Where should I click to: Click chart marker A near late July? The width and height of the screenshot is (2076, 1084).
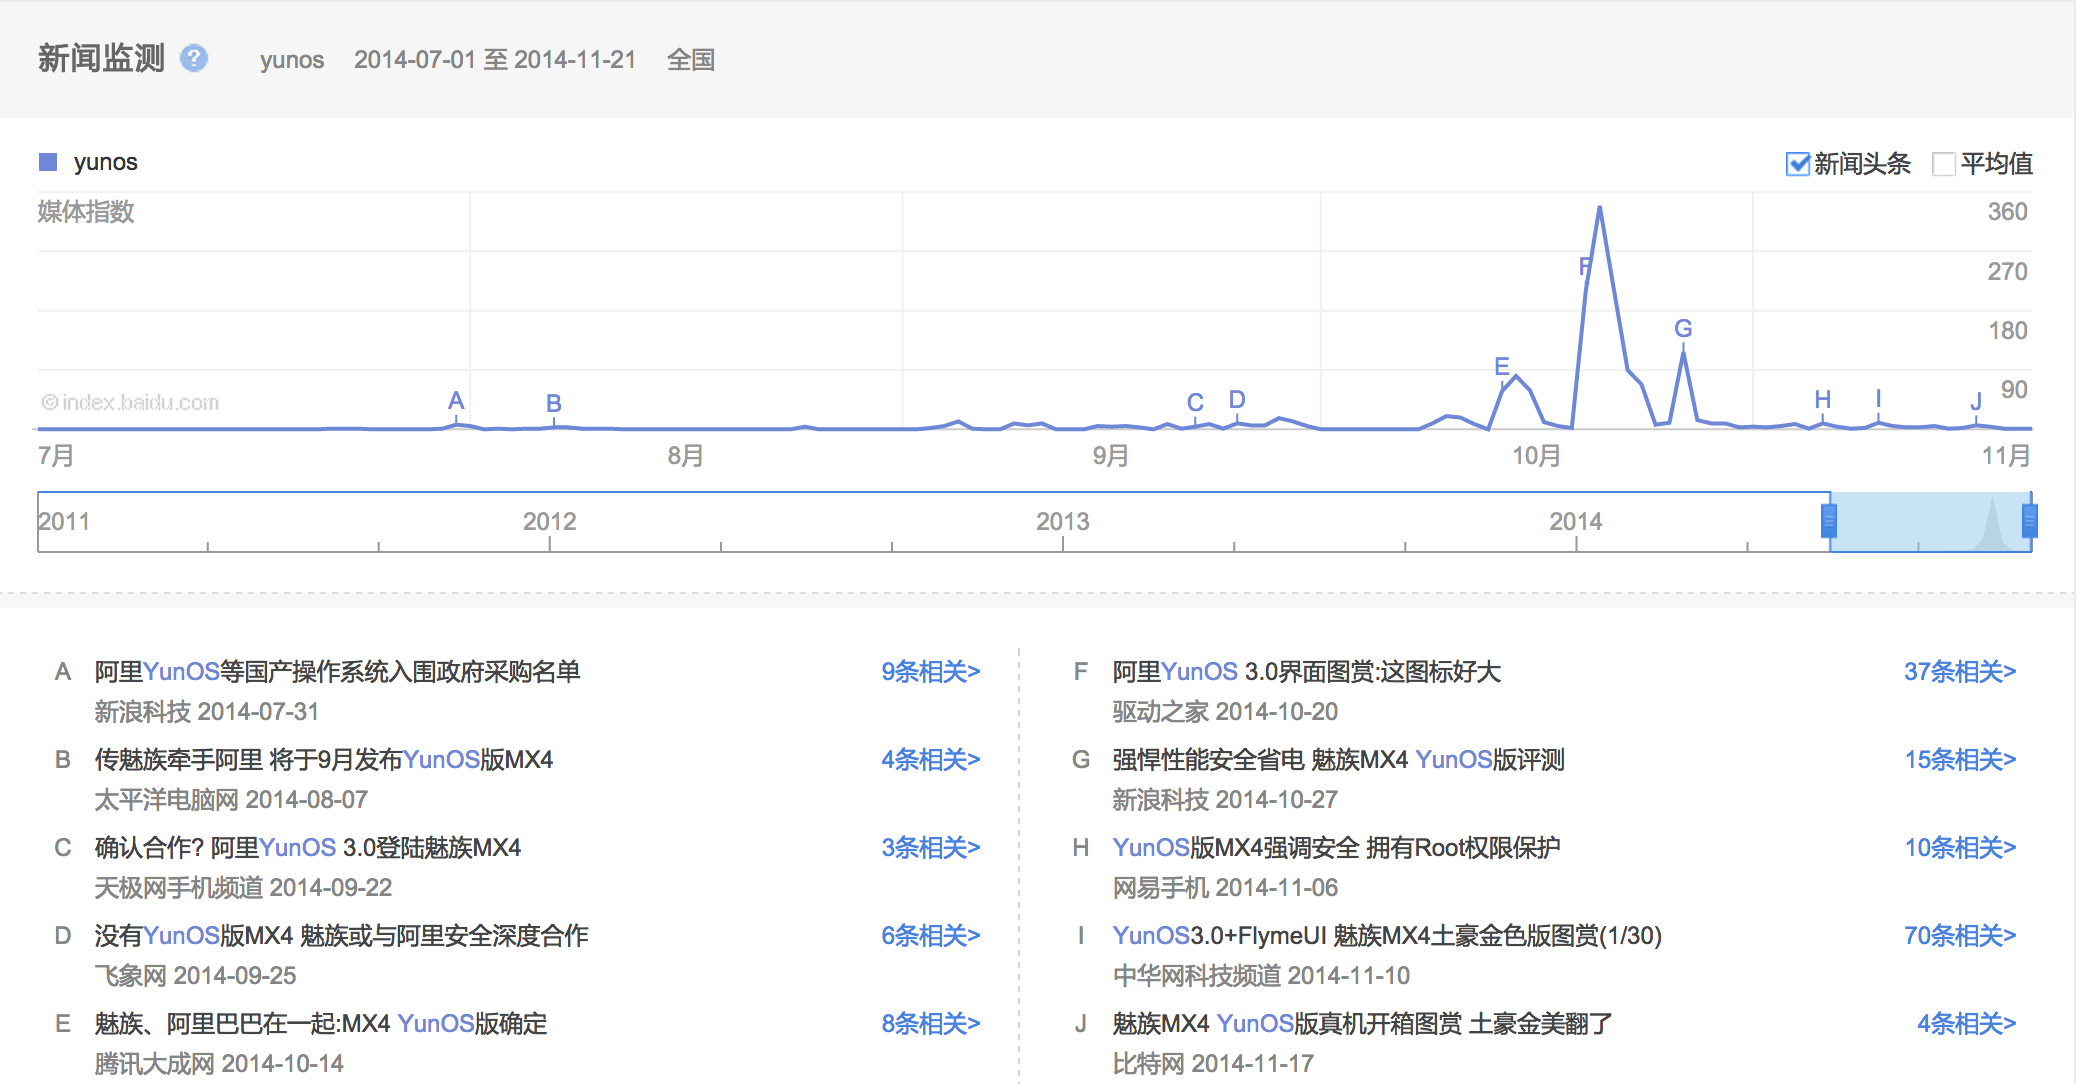pos(456,401)
